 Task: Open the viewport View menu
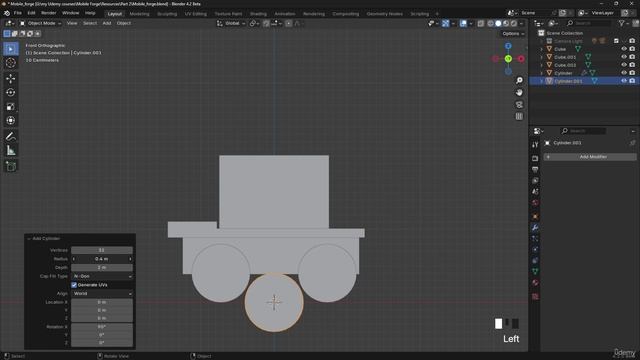click(x=72, y=23)
